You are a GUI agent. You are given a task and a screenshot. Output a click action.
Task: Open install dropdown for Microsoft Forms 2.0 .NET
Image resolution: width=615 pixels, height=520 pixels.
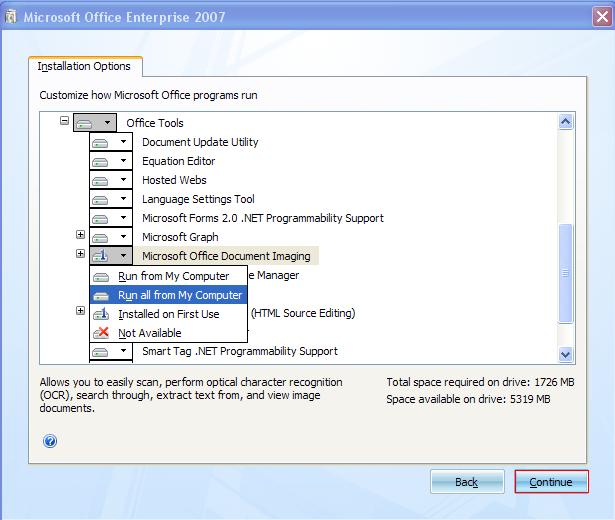point(111,218)
